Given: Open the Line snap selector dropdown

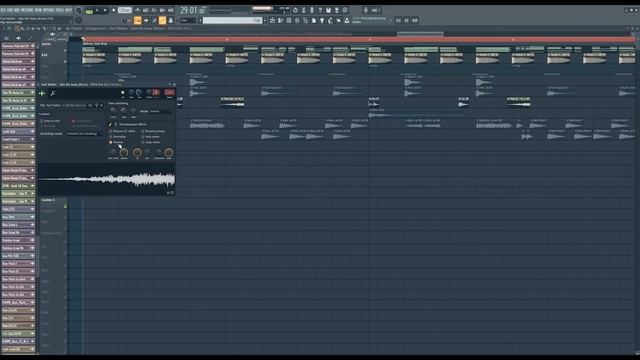Looking at the screenshot, I should click(189, 20).
